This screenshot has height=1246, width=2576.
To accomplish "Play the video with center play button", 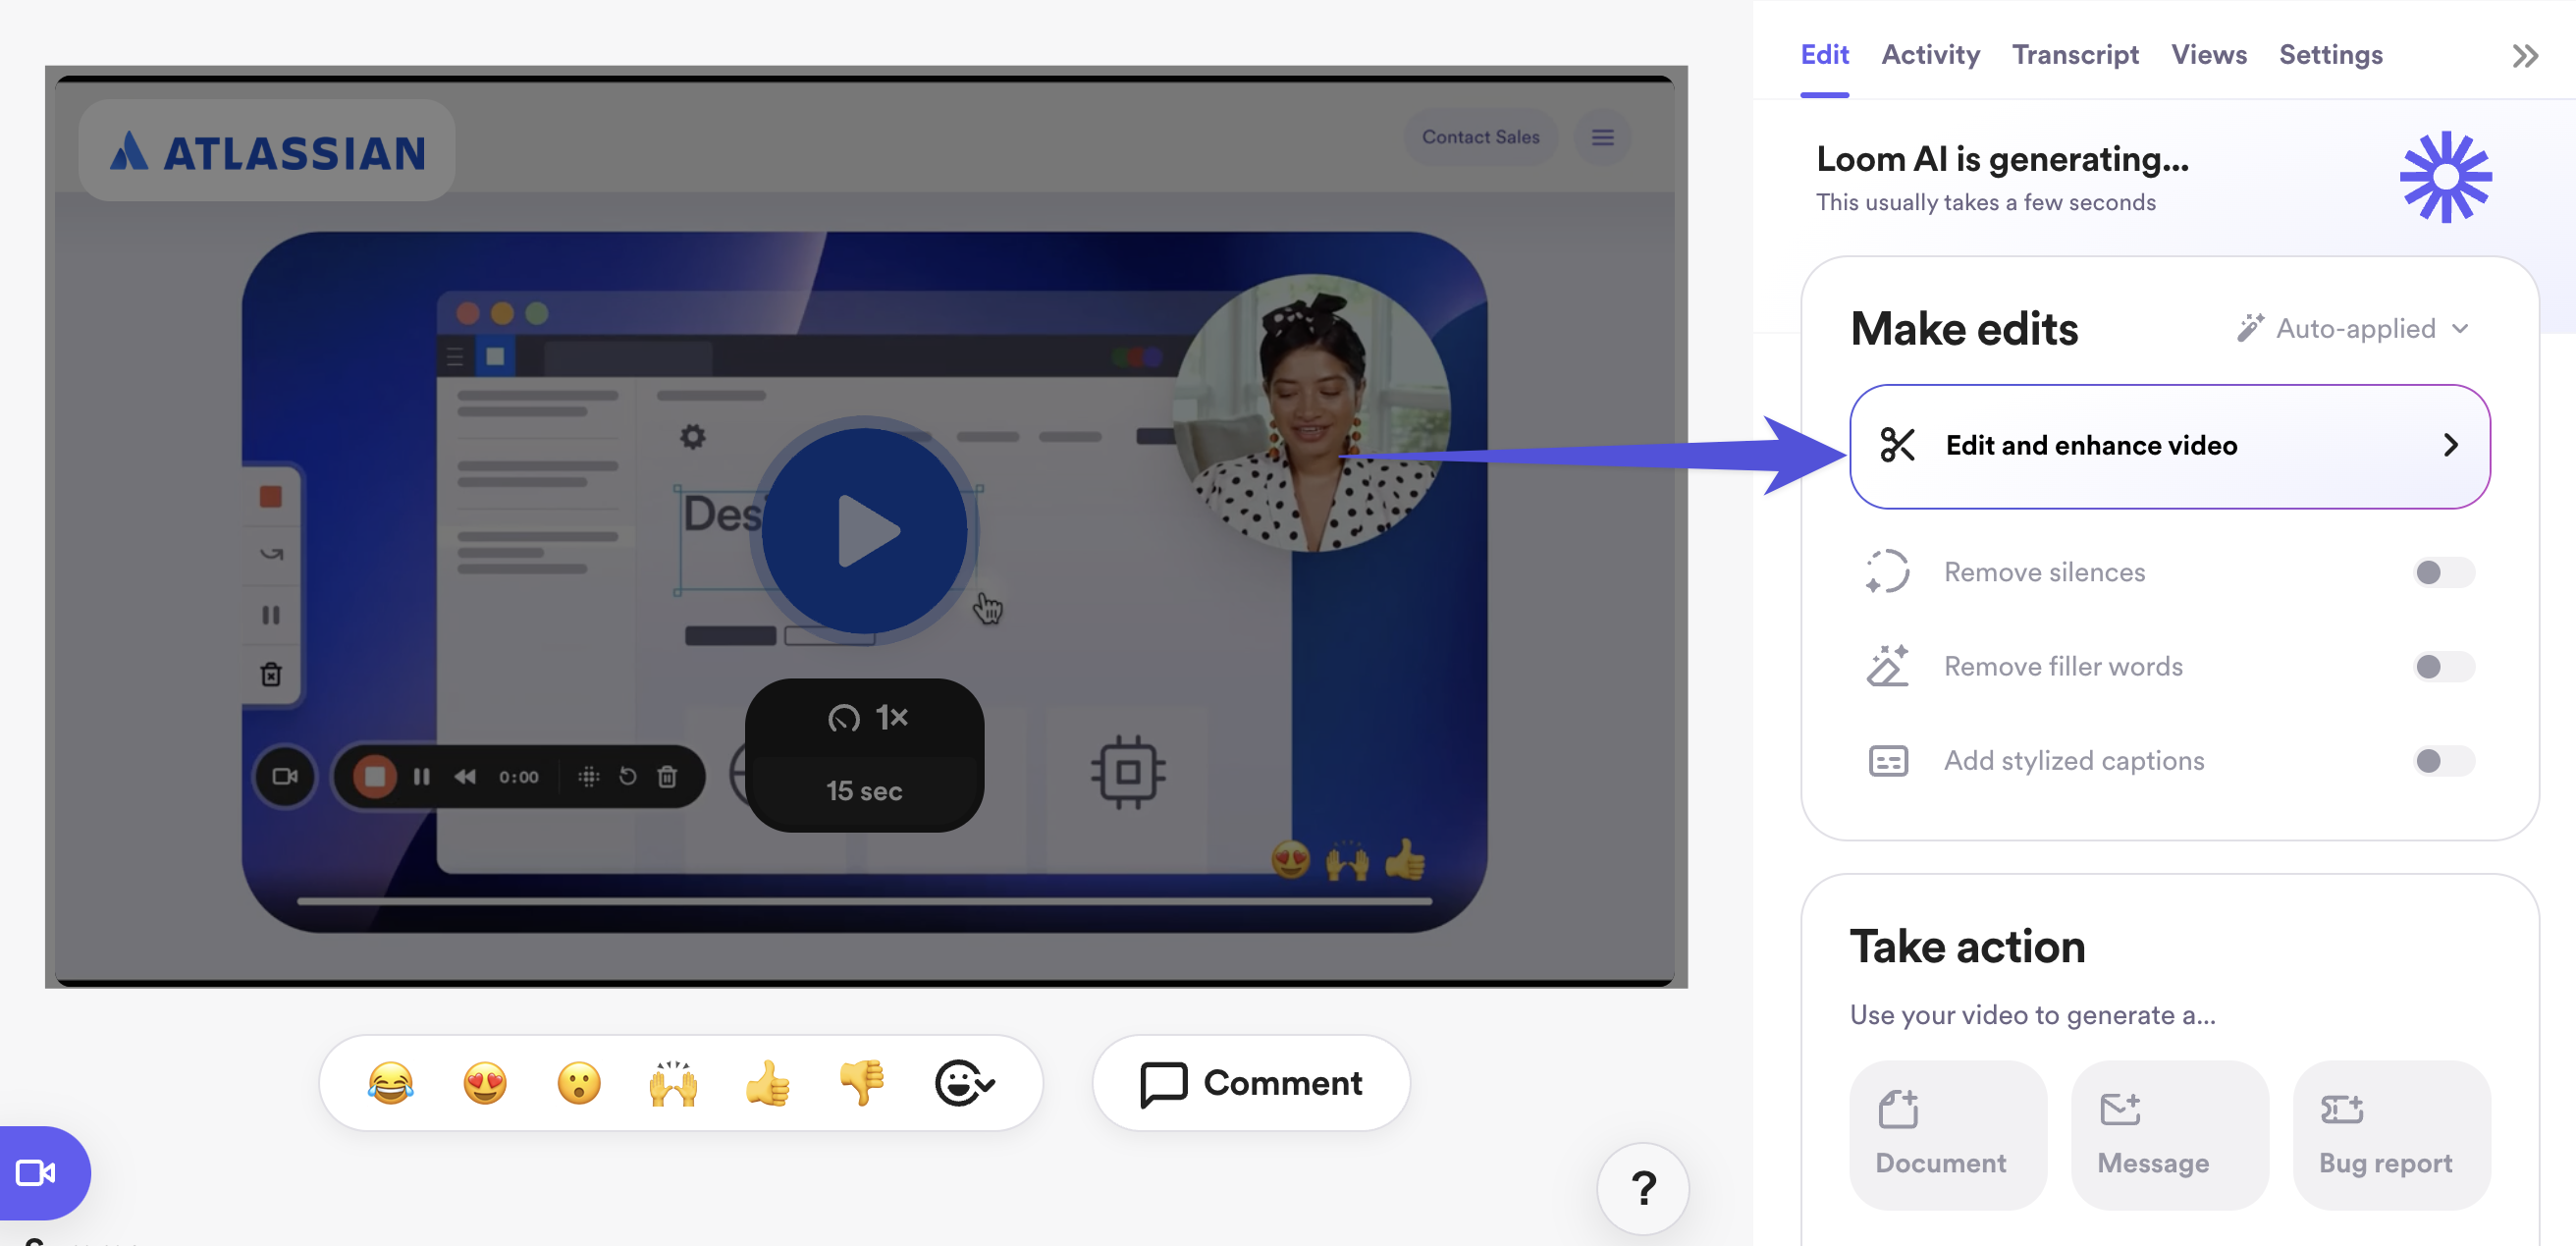I will click(x=864, y=531).
